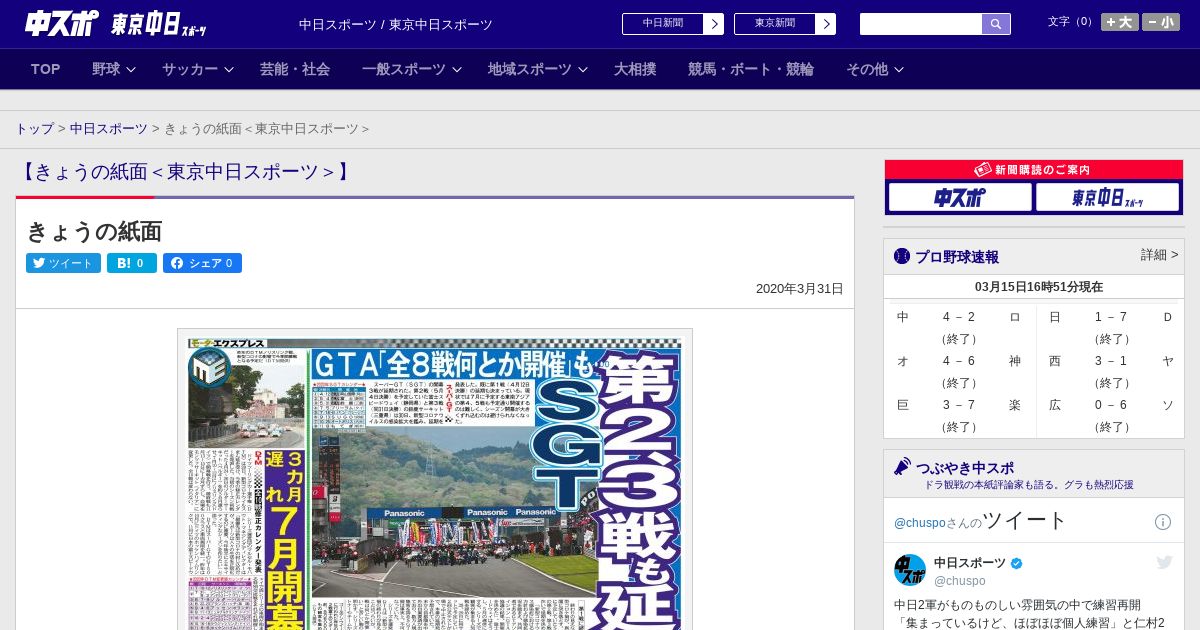Click the search magnifier button

point(996,24)
